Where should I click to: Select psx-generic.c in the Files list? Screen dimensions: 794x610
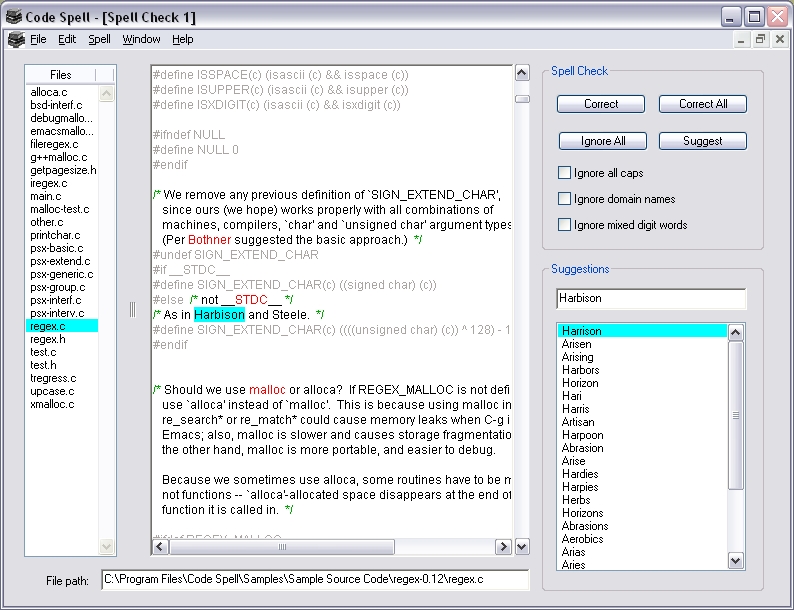tap(62, 274)
